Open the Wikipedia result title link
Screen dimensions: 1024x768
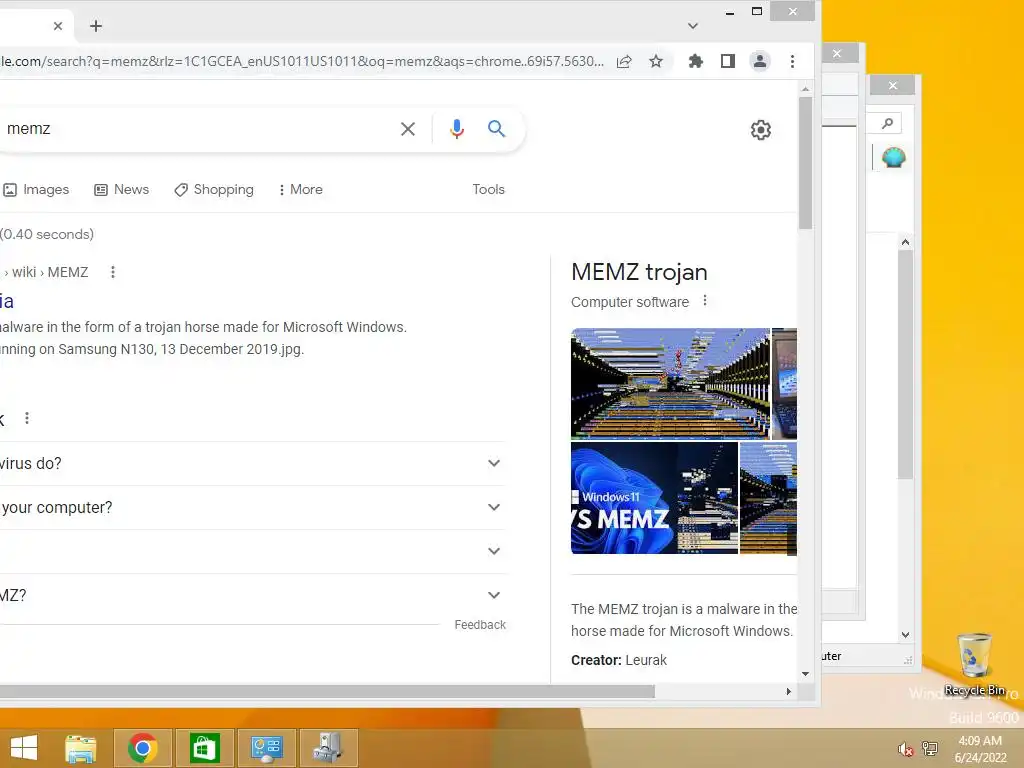7,301
